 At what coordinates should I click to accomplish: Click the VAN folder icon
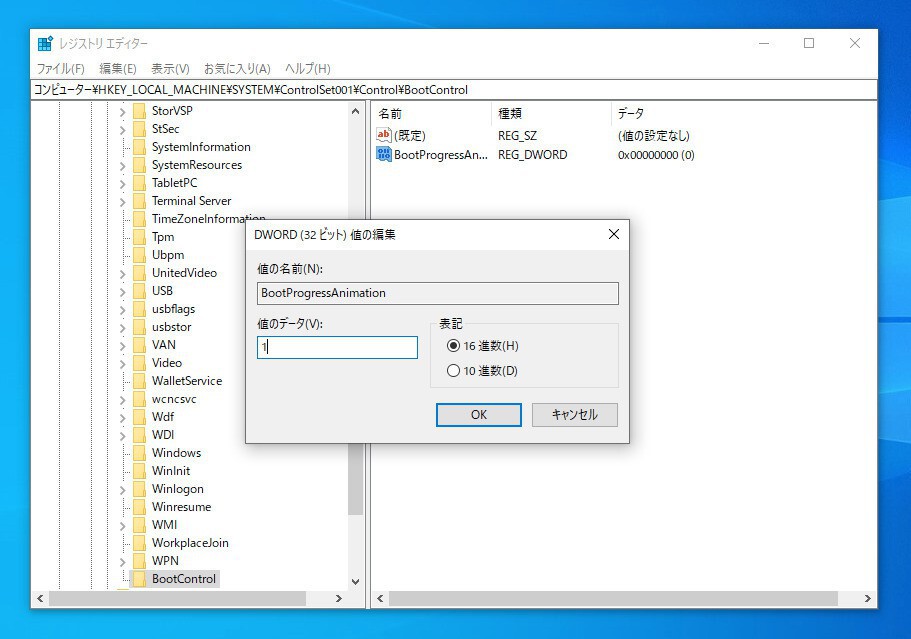click(x=139, y=345)
